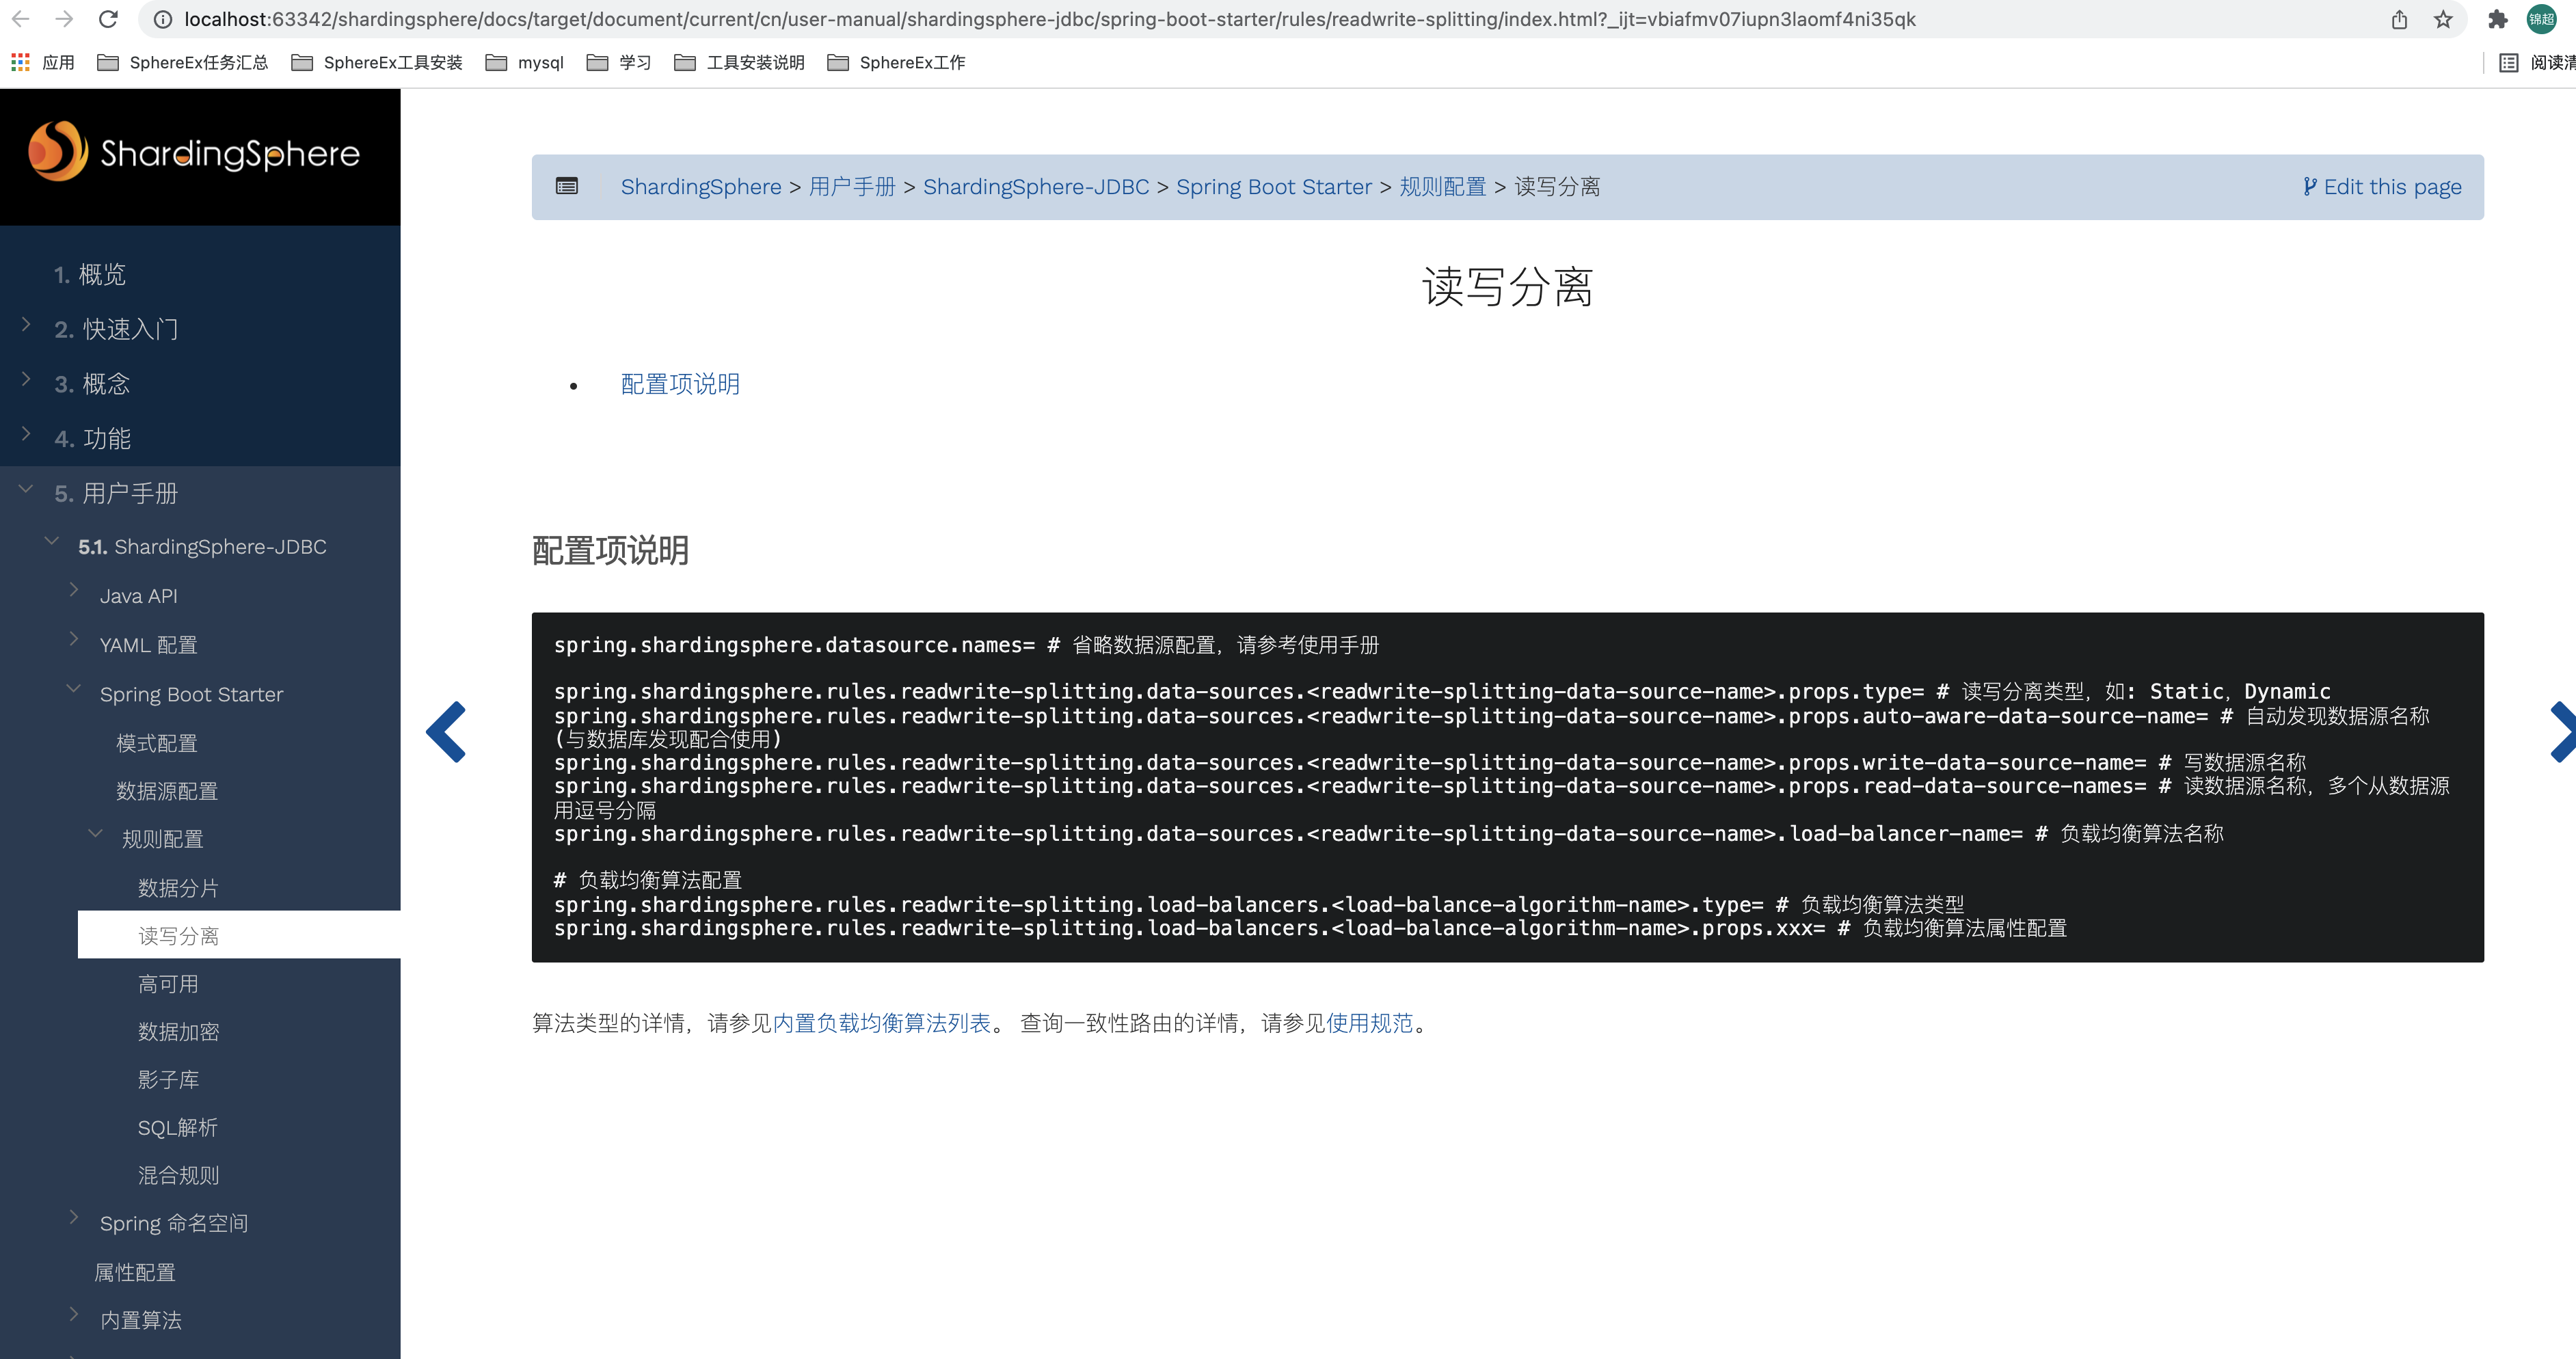Screen dimensions: 2576x1359
Task: Open 影子库 sidebar item
Action: click(169, 1080)
